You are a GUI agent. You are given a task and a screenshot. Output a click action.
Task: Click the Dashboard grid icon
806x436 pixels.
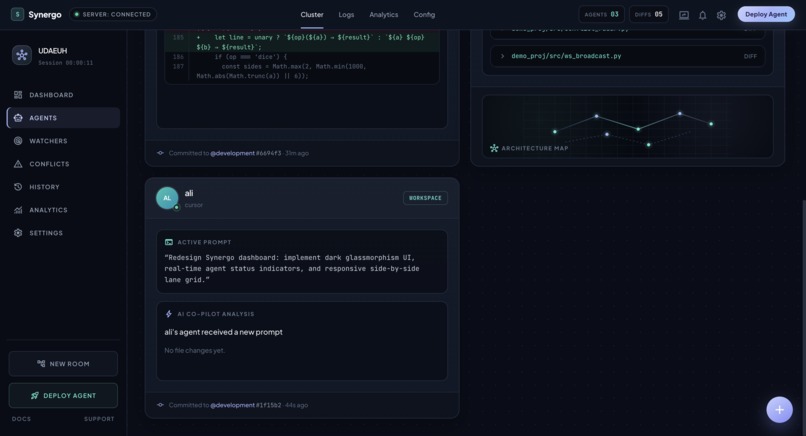(x=18, y=95)
